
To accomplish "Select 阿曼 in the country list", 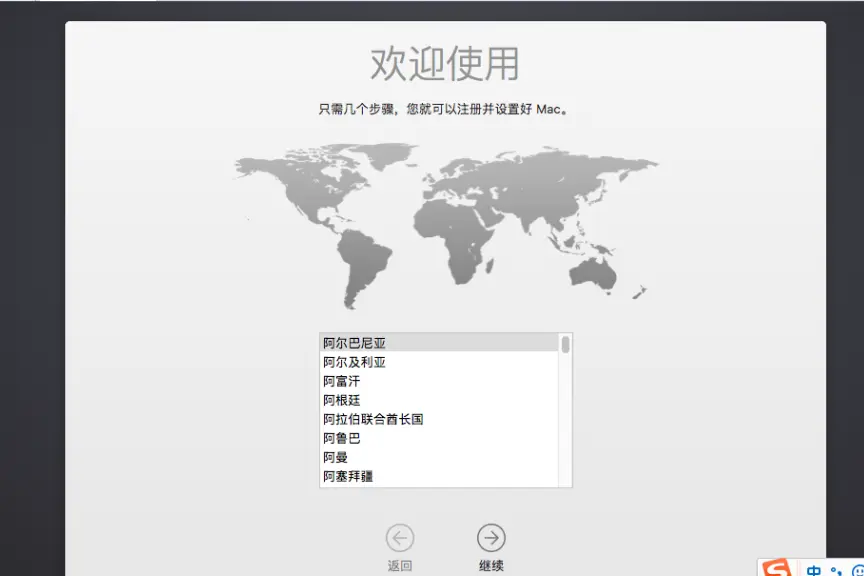I will click(439, 457).
